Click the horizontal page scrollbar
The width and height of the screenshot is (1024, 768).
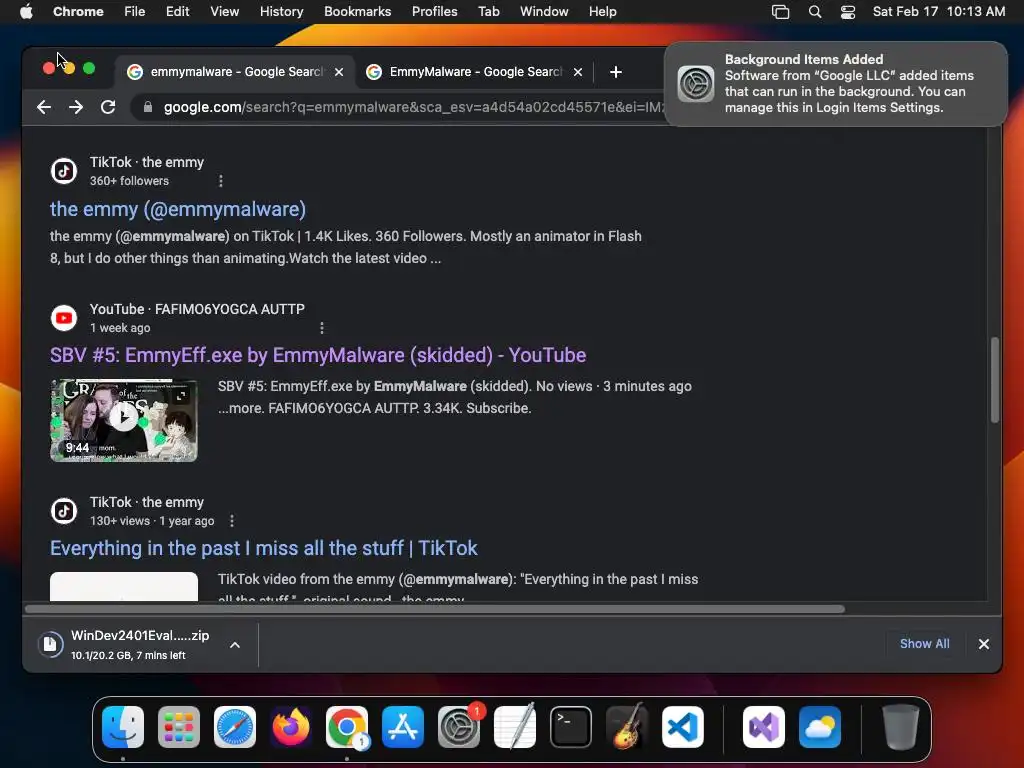click(435, 609)
